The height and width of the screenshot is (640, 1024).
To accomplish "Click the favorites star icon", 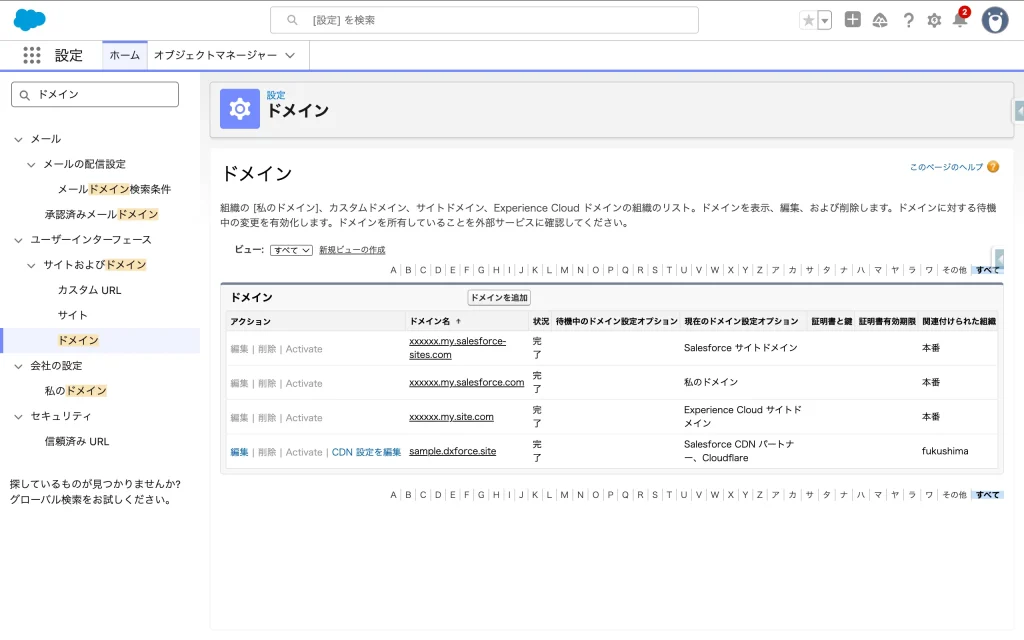I will (x=808, y=20).
